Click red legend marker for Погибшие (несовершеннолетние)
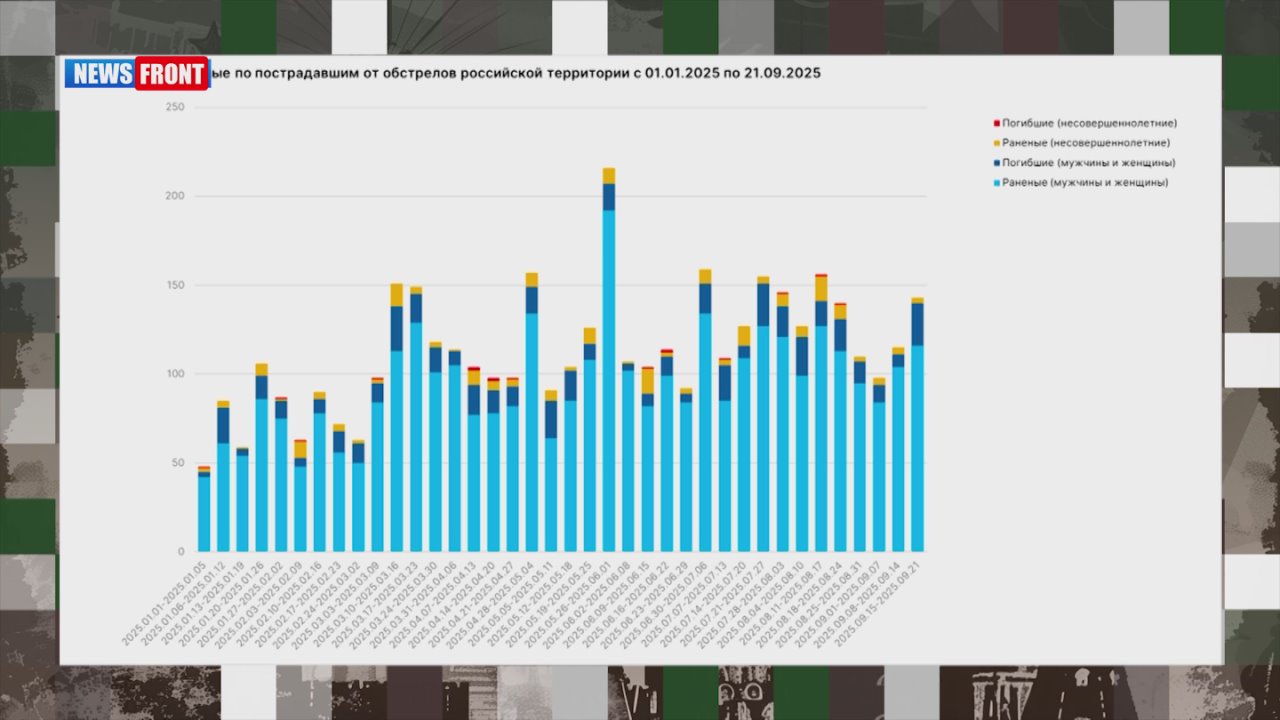Screen dimensions: 1280x720 coord(997,123)
